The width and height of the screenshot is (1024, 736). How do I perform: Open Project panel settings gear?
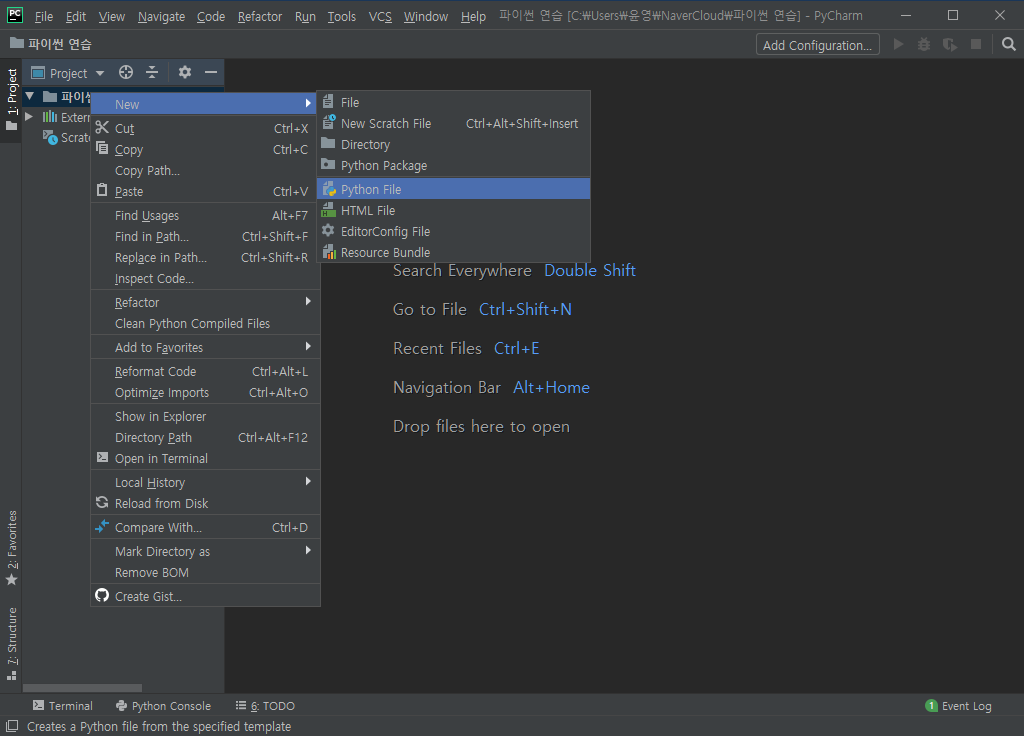(185, 72)
